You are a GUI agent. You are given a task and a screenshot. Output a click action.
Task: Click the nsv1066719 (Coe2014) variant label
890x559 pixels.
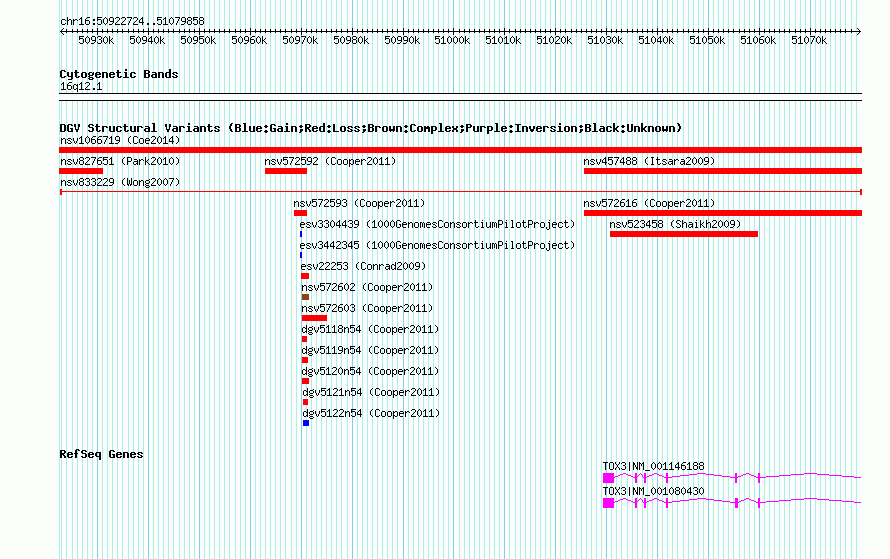click(120, 140)
